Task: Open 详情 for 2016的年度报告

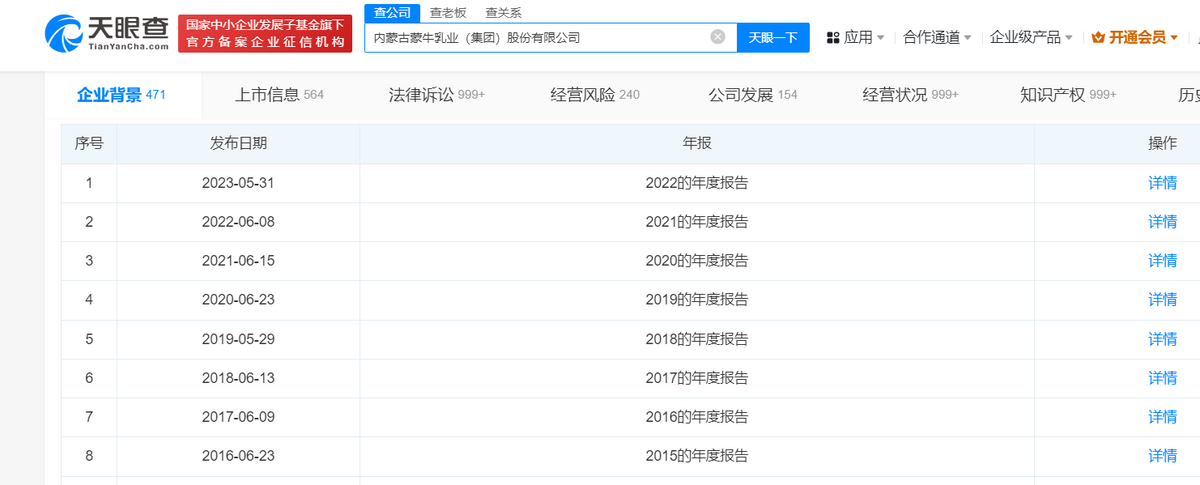Action: (x=1162, y=417)
